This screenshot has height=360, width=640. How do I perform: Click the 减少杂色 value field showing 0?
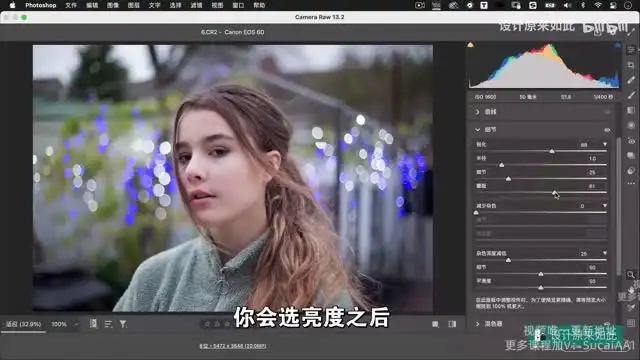point(582,206)
